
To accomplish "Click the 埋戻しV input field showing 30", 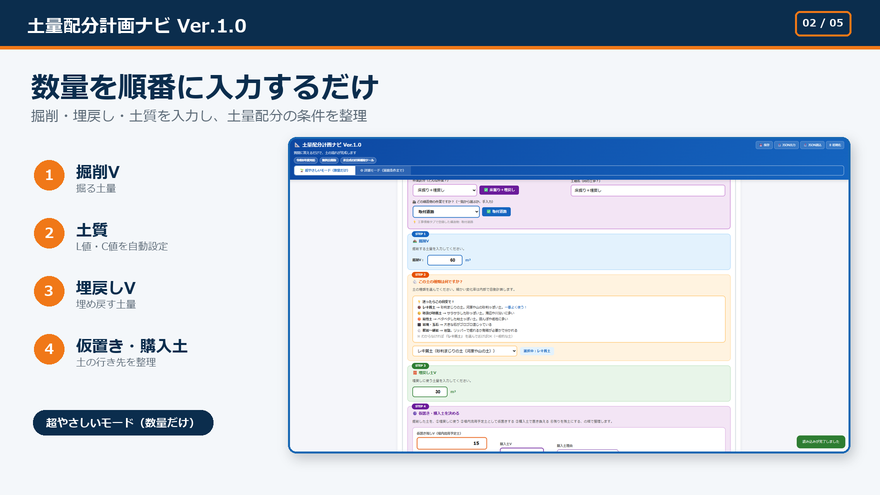I will click(x=430, y=392).
